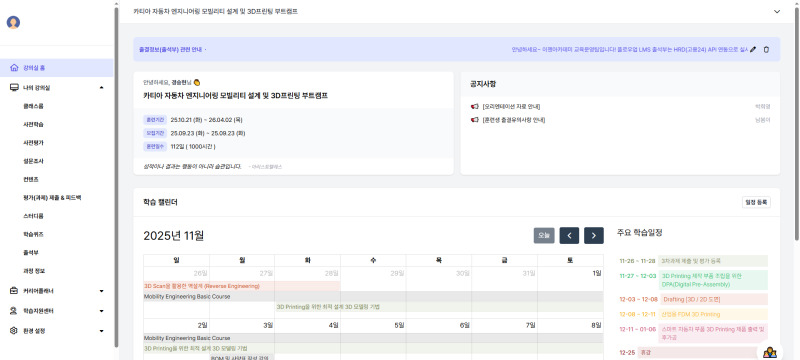Go to previous month in calendar
The width and height of the screenshot is (800, 360).
click(x=569, y=236)
